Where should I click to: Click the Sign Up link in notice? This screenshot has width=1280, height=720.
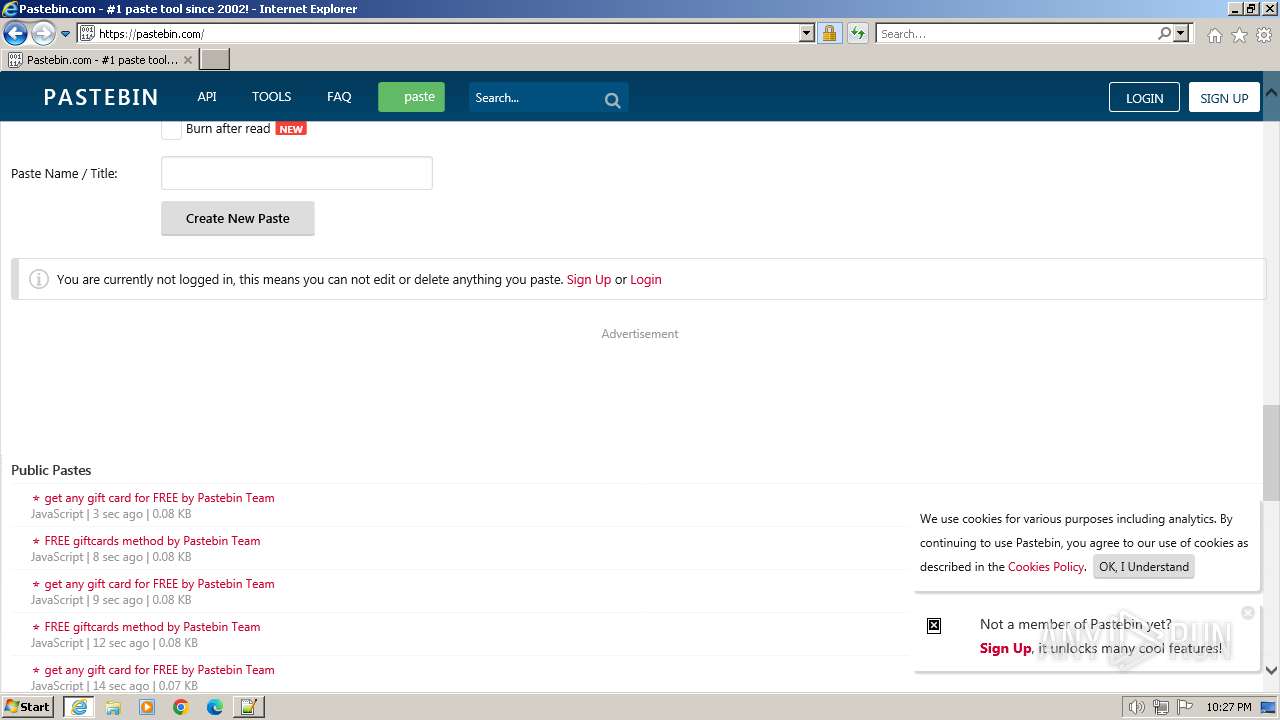589,279
